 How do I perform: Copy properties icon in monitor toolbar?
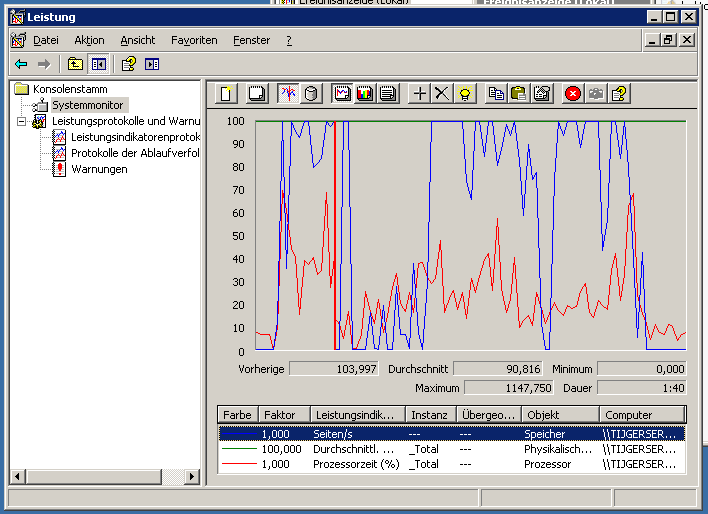tap(496, 94)
